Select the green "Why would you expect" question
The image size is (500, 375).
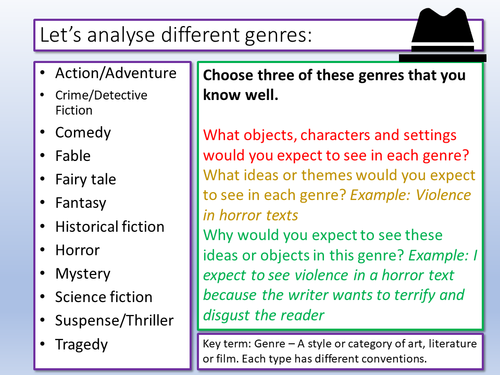[340, 275]
